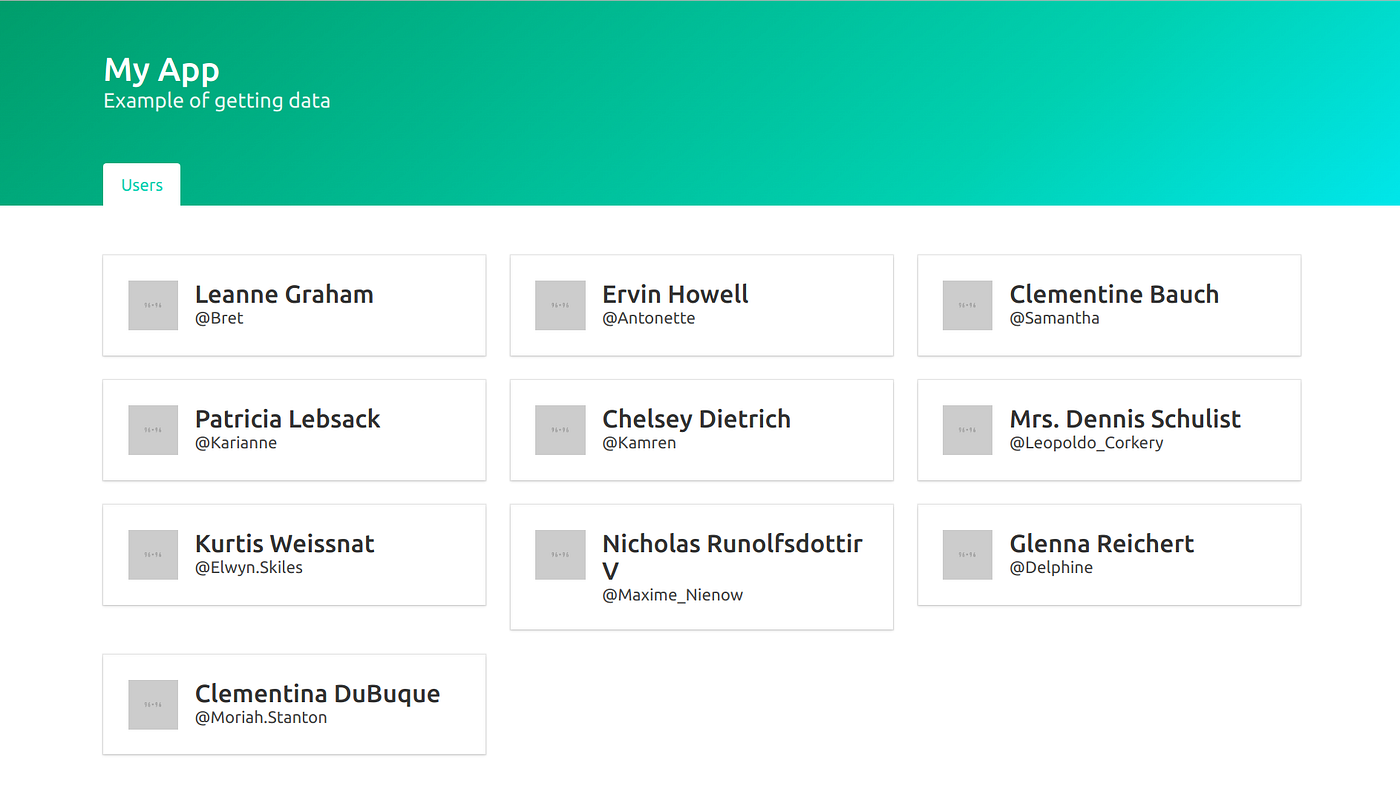
Task: Click the My App header title
Action: 162,70
